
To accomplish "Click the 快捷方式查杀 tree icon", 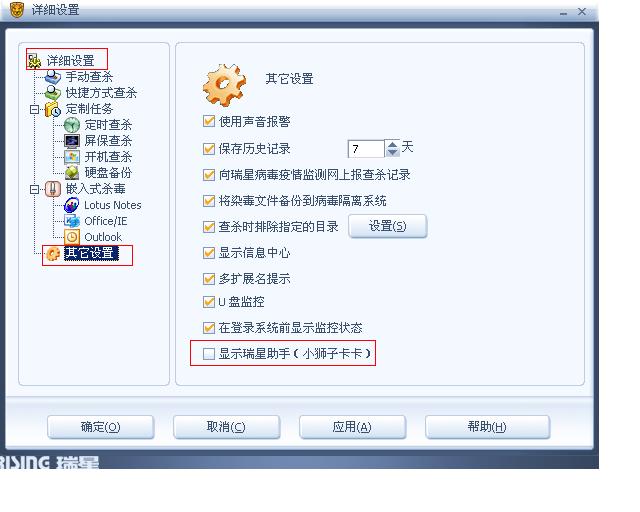I will [x=52, y=93].
